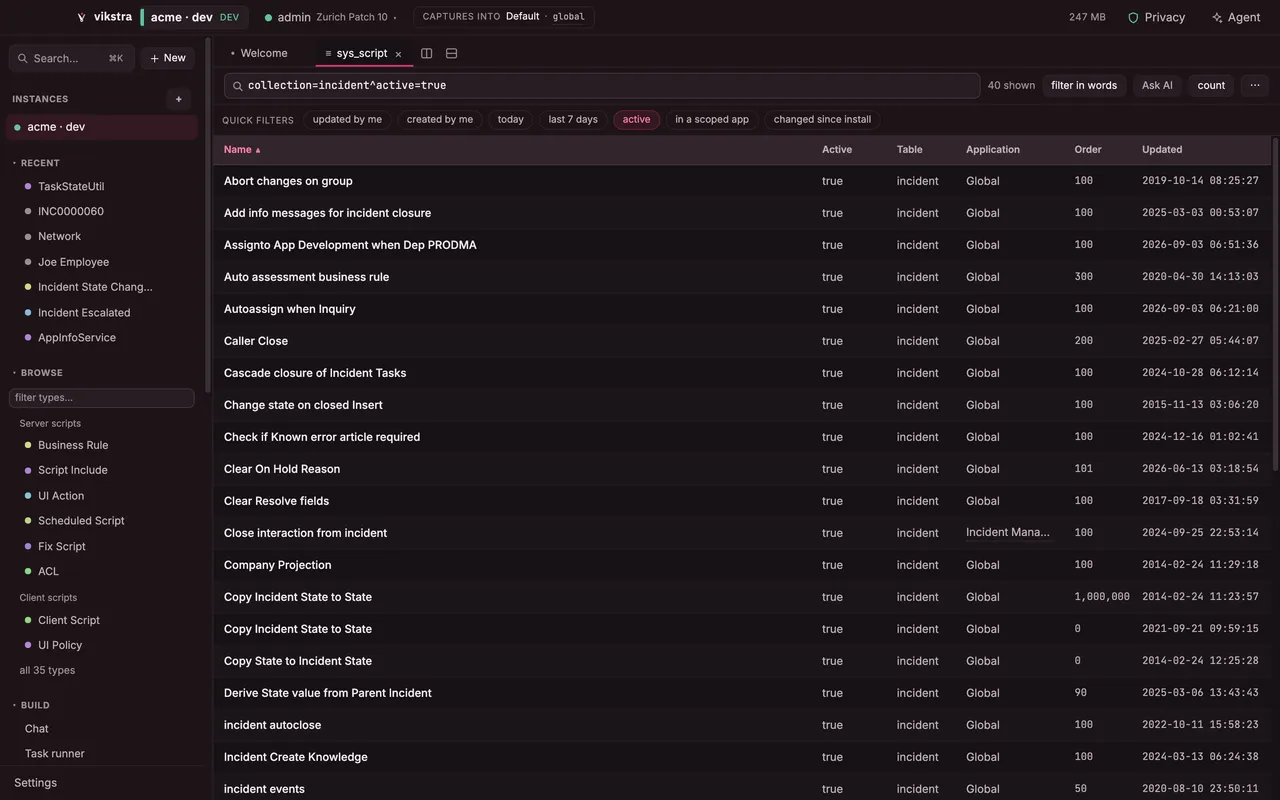Open the Agent sparkle panel

[x=1236, y=17]
